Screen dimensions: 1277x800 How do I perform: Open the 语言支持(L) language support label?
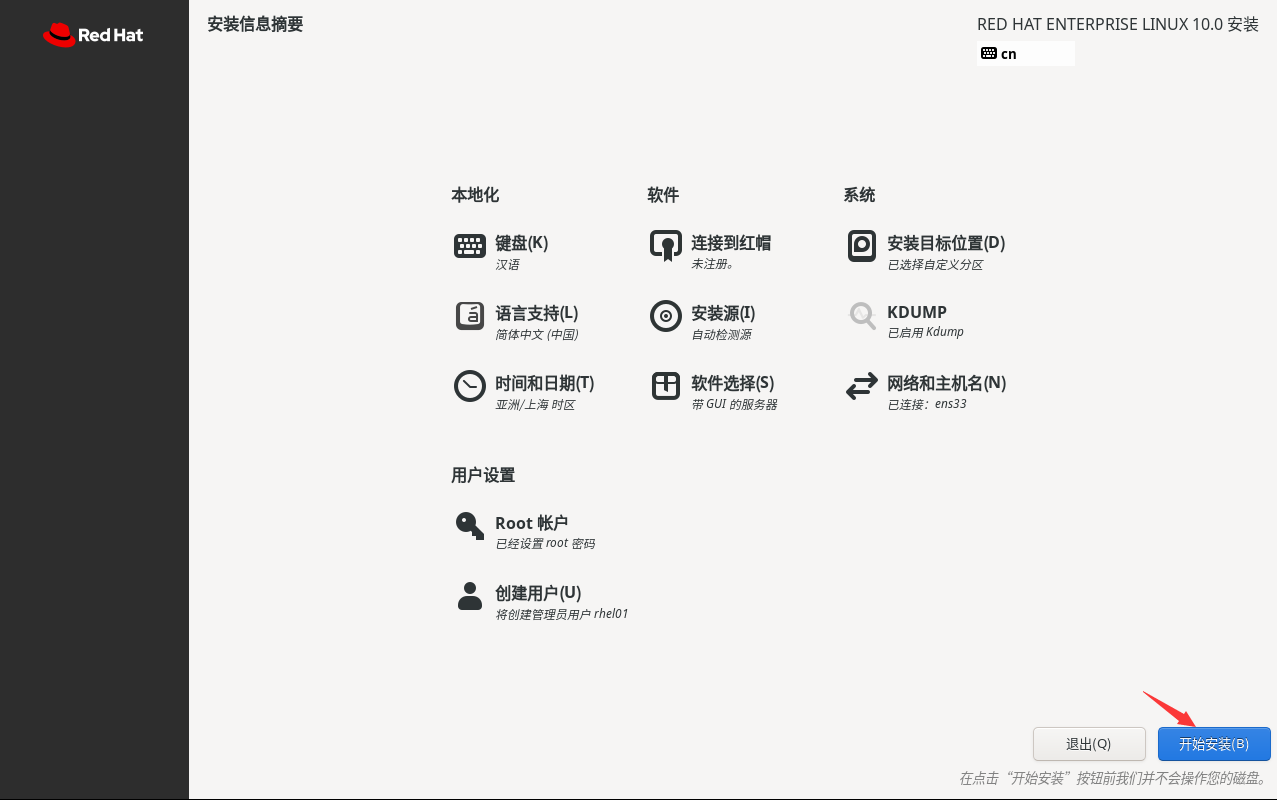537,313
